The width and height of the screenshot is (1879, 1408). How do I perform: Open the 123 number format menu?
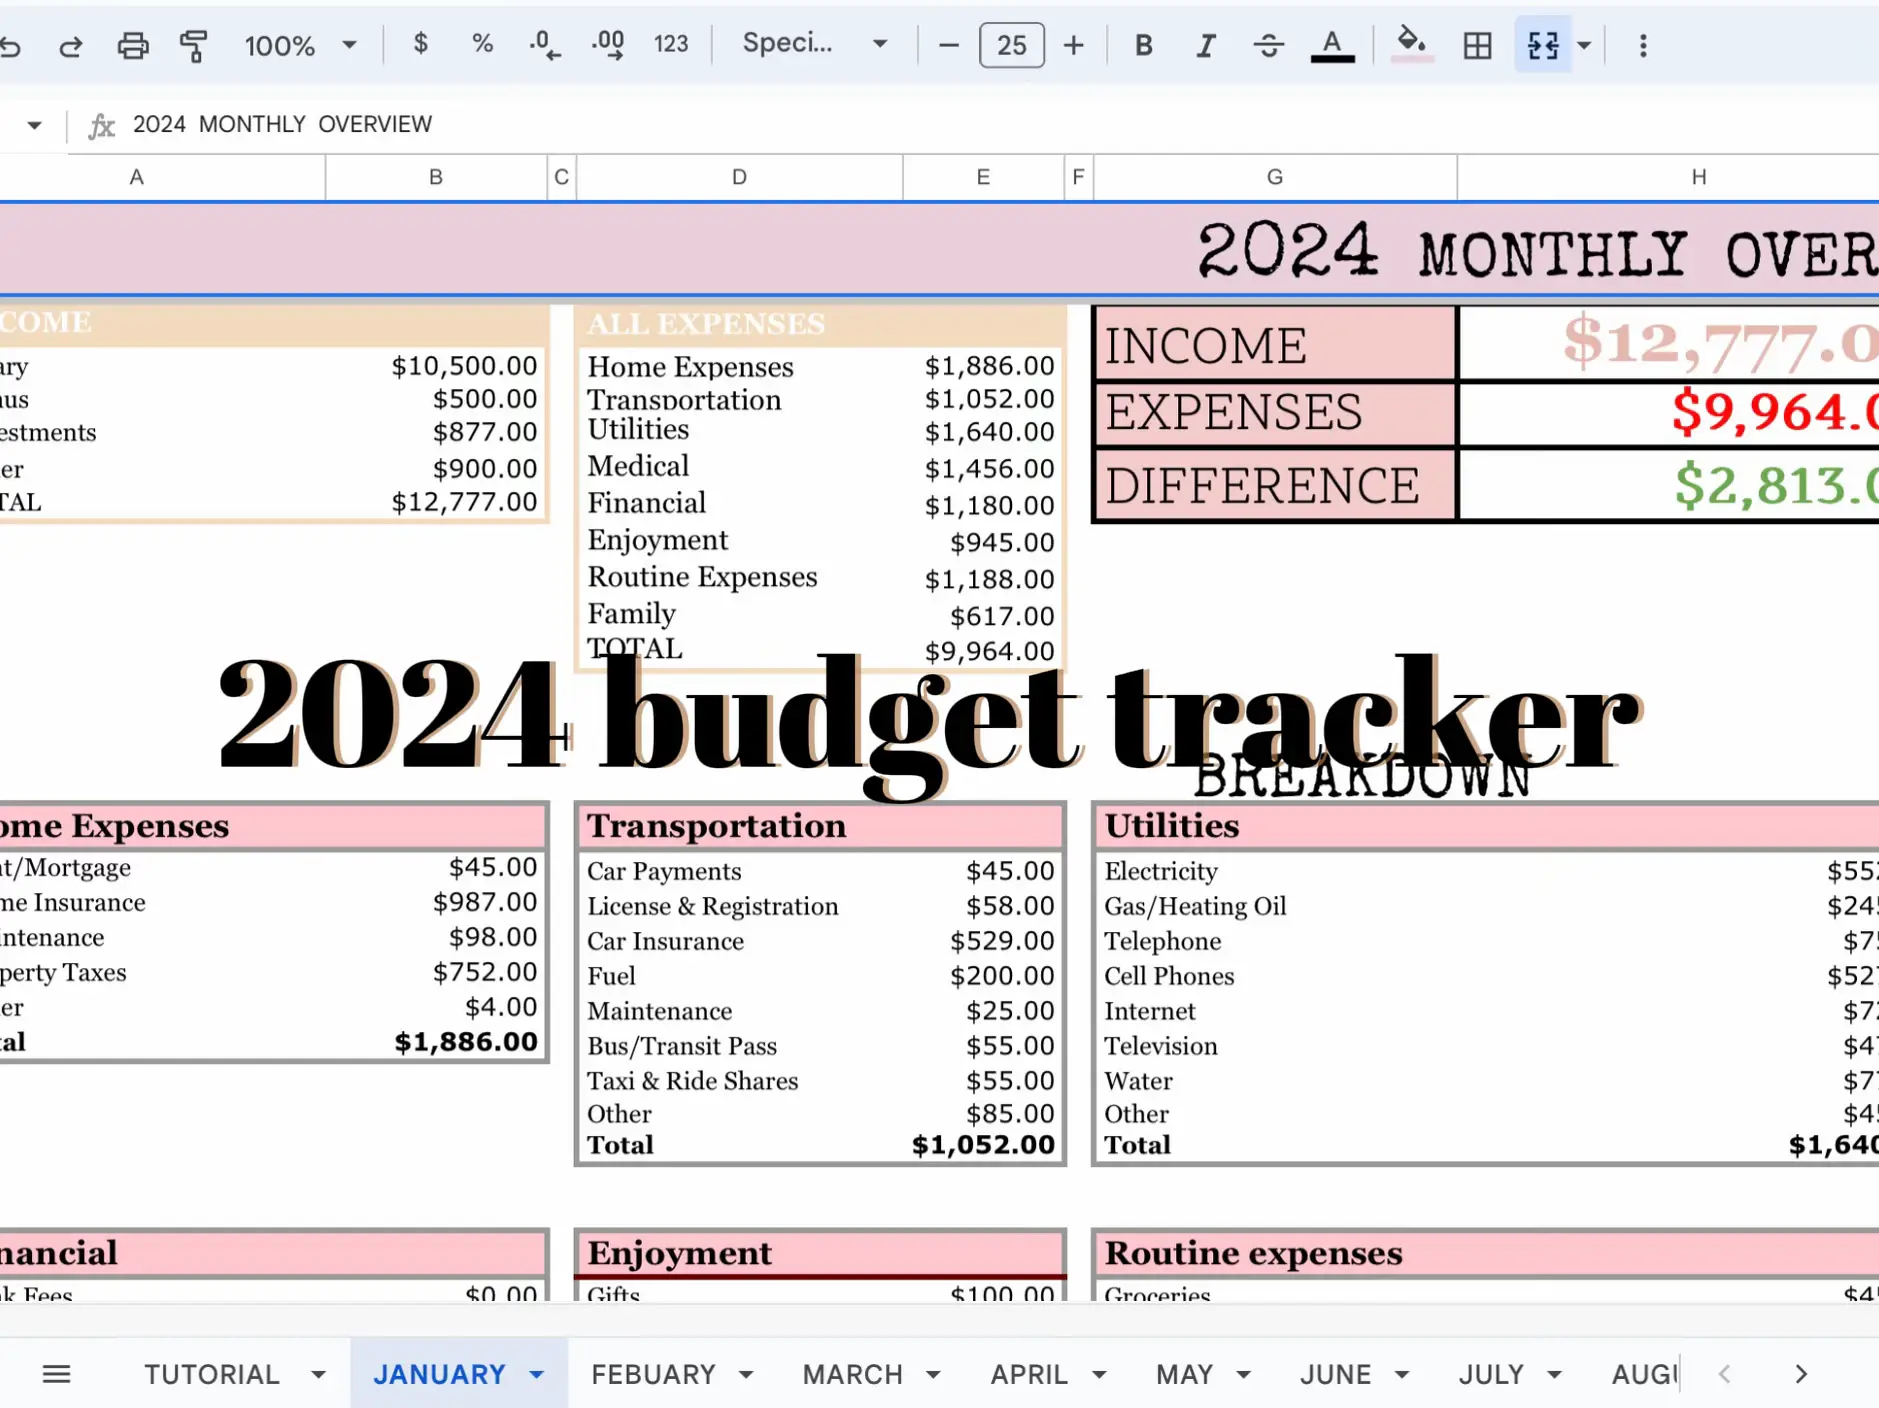tap(671, 44)
